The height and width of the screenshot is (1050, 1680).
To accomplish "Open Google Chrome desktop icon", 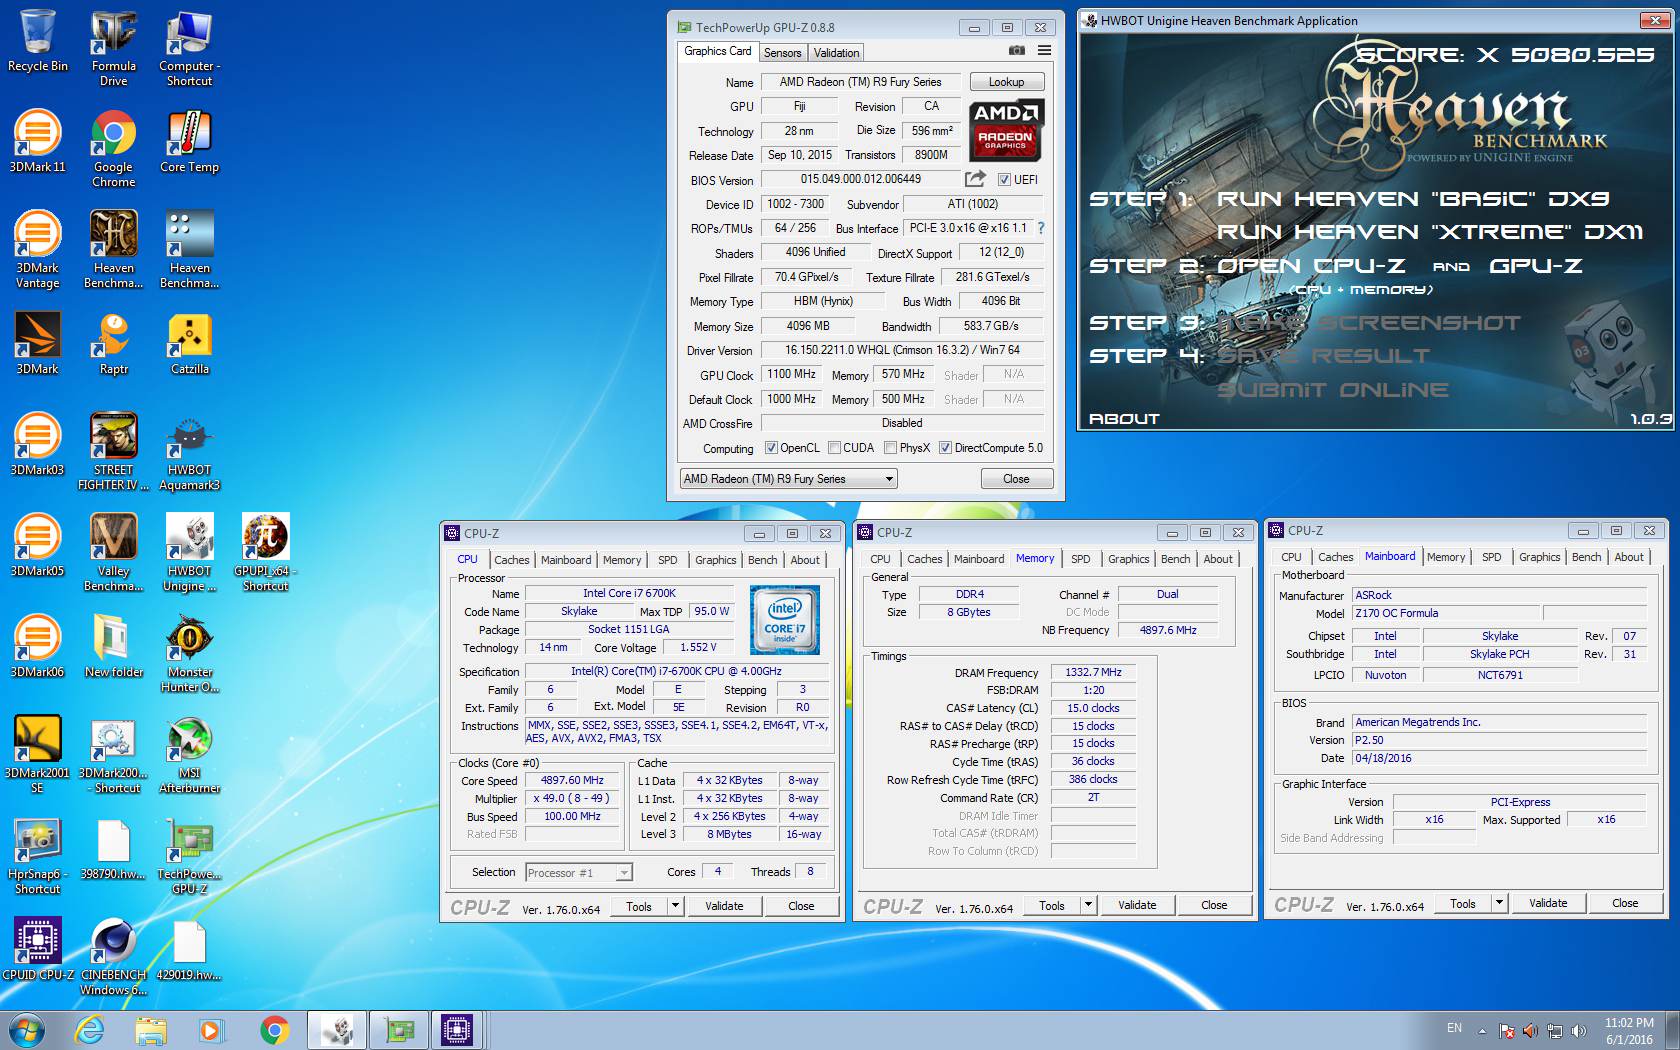I will (x=113, y=148).
